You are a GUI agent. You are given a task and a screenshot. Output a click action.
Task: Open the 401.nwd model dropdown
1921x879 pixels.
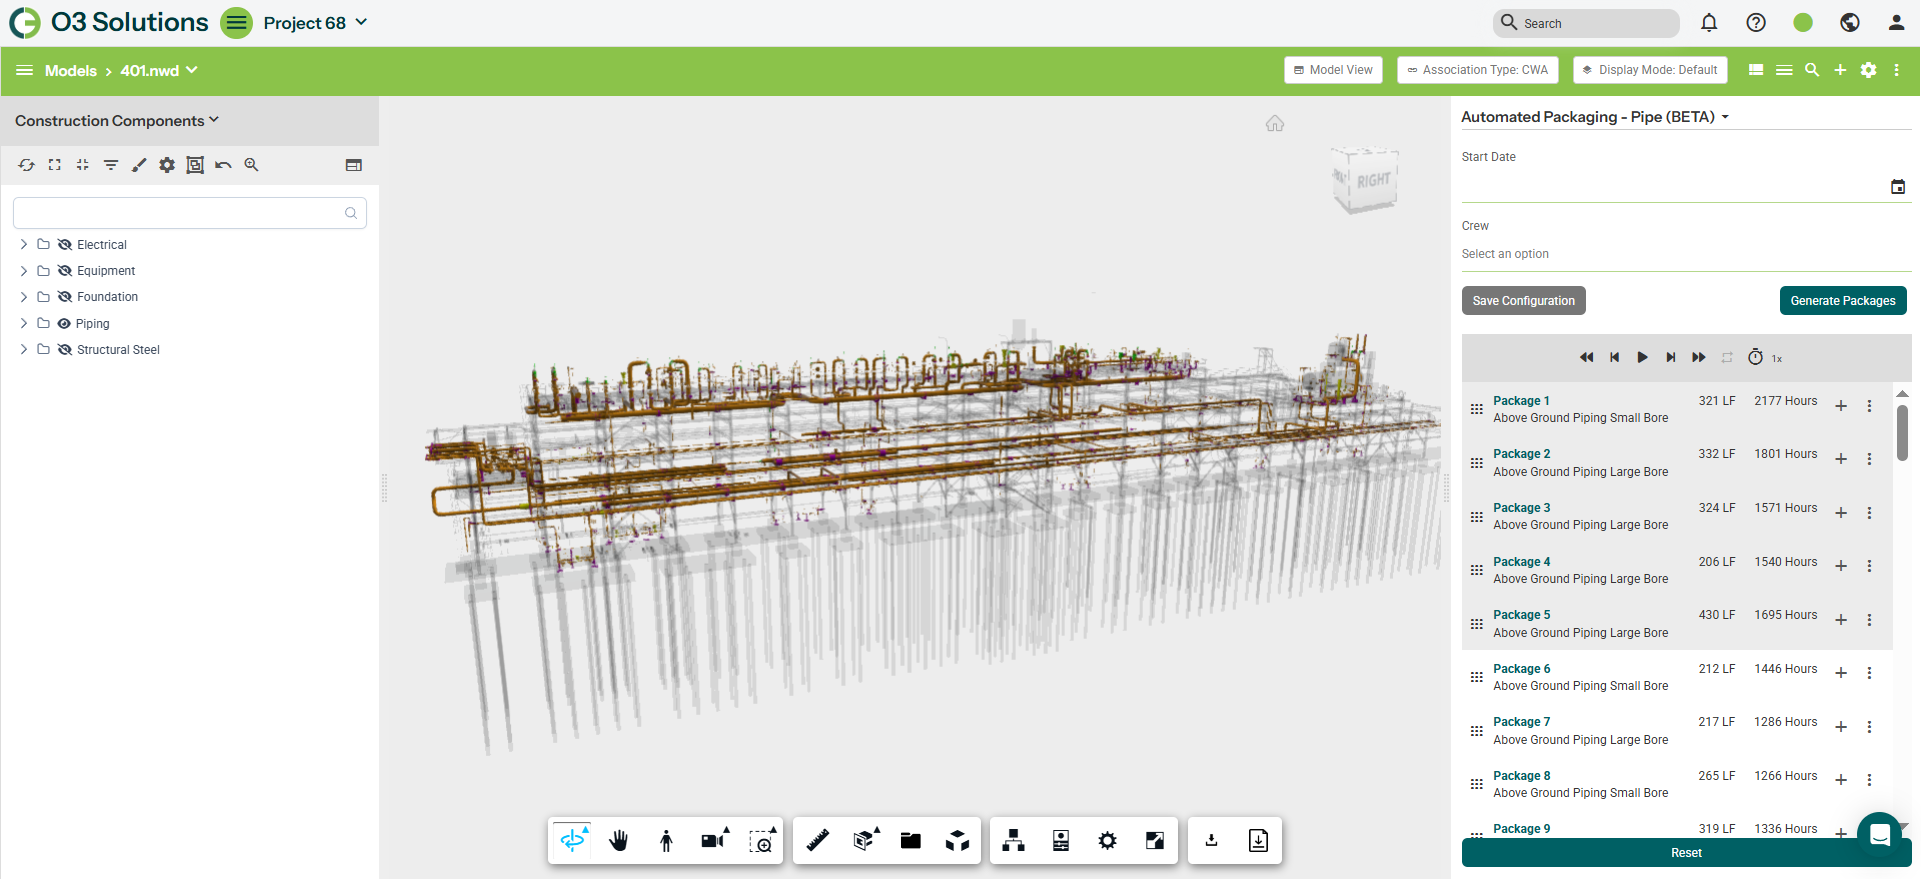point(159,71)
